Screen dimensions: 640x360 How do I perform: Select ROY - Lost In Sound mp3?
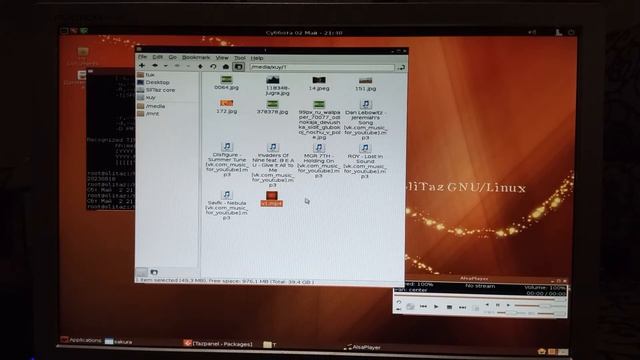point(365,160)
